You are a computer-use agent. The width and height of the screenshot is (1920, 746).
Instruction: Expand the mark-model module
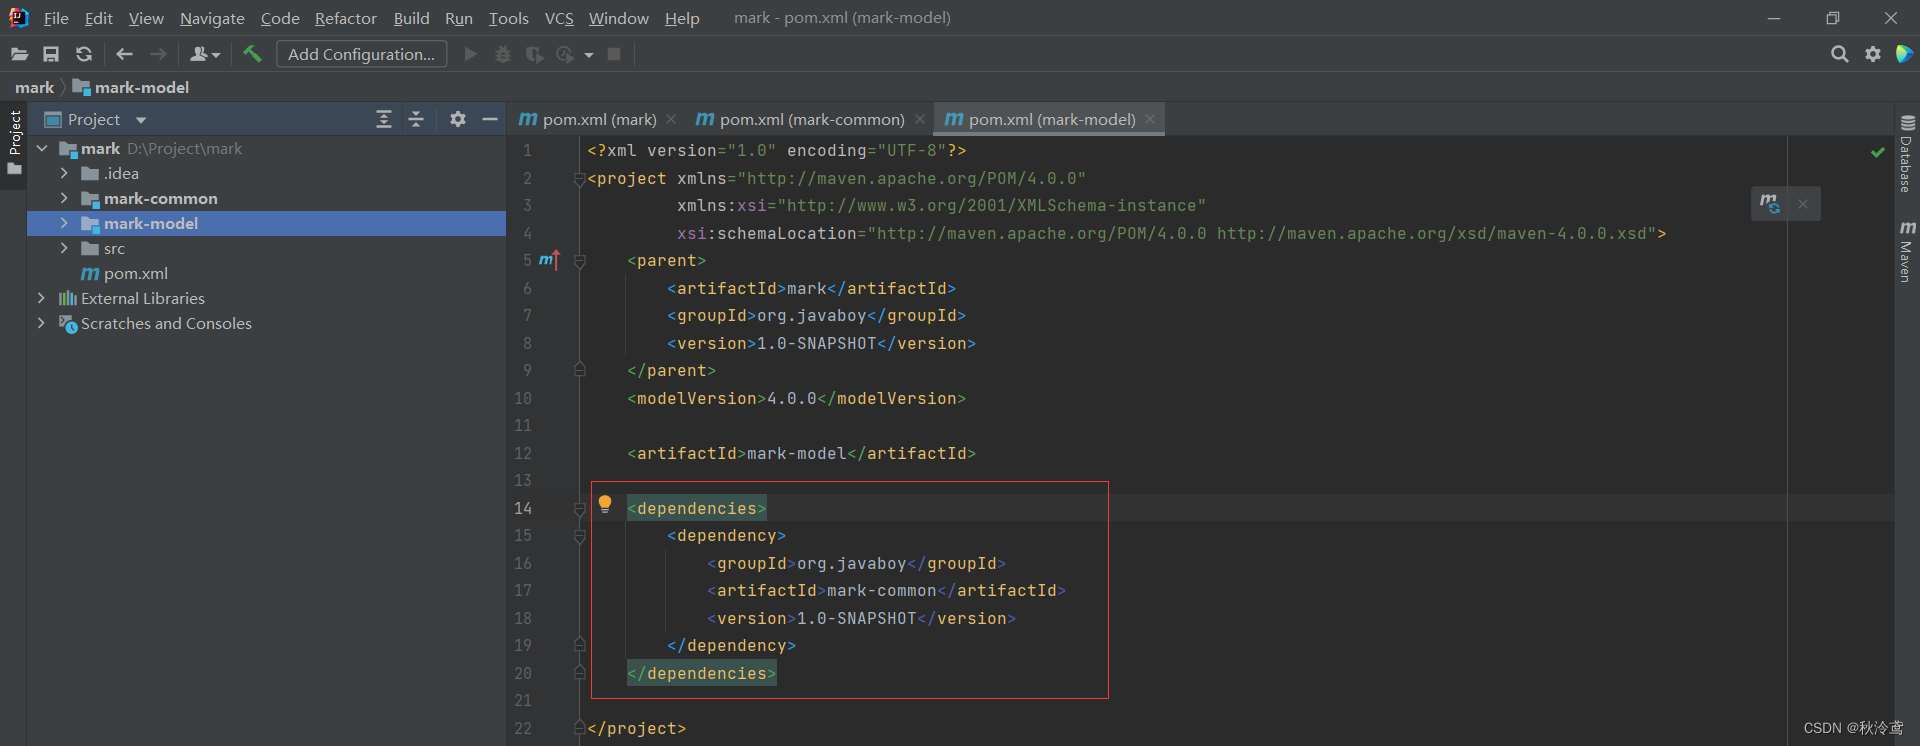64,223
